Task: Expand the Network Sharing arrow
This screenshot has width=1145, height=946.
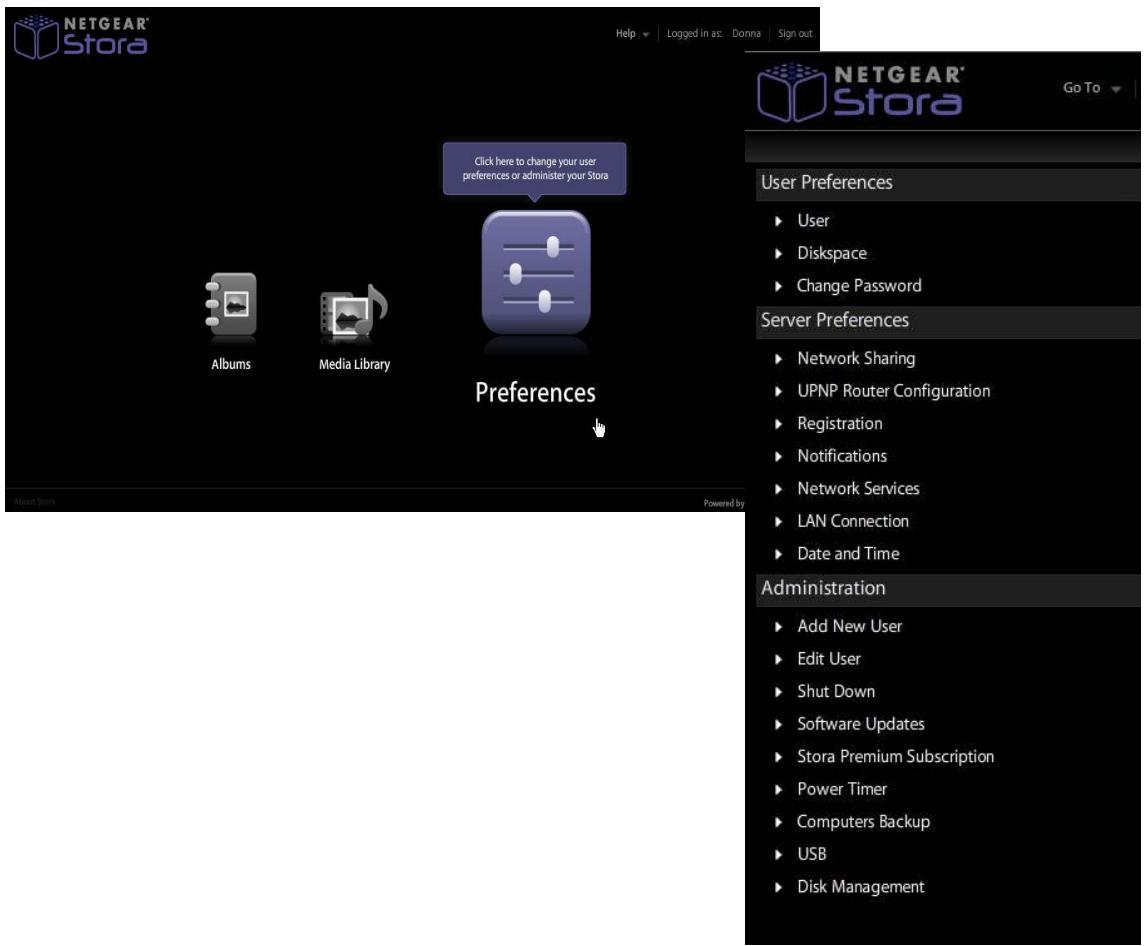Action: point(778,359)
